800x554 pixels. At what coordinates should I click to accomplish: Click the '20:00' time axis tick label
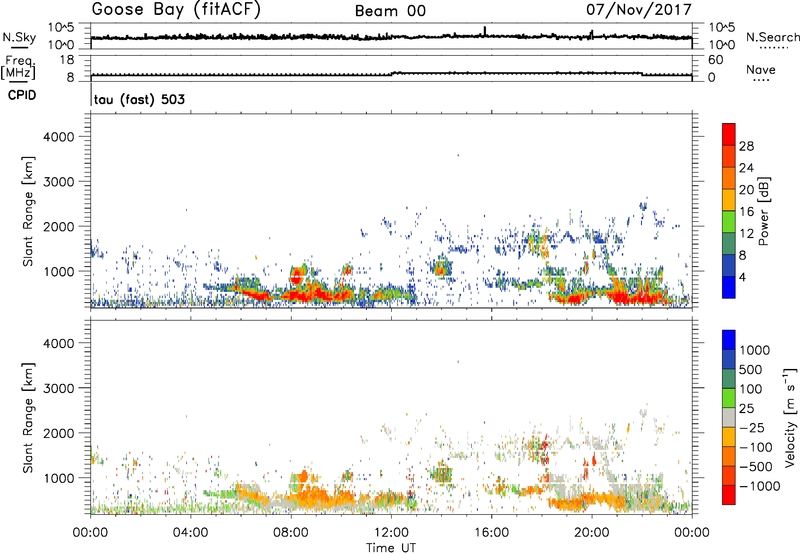tap(592, 533)
